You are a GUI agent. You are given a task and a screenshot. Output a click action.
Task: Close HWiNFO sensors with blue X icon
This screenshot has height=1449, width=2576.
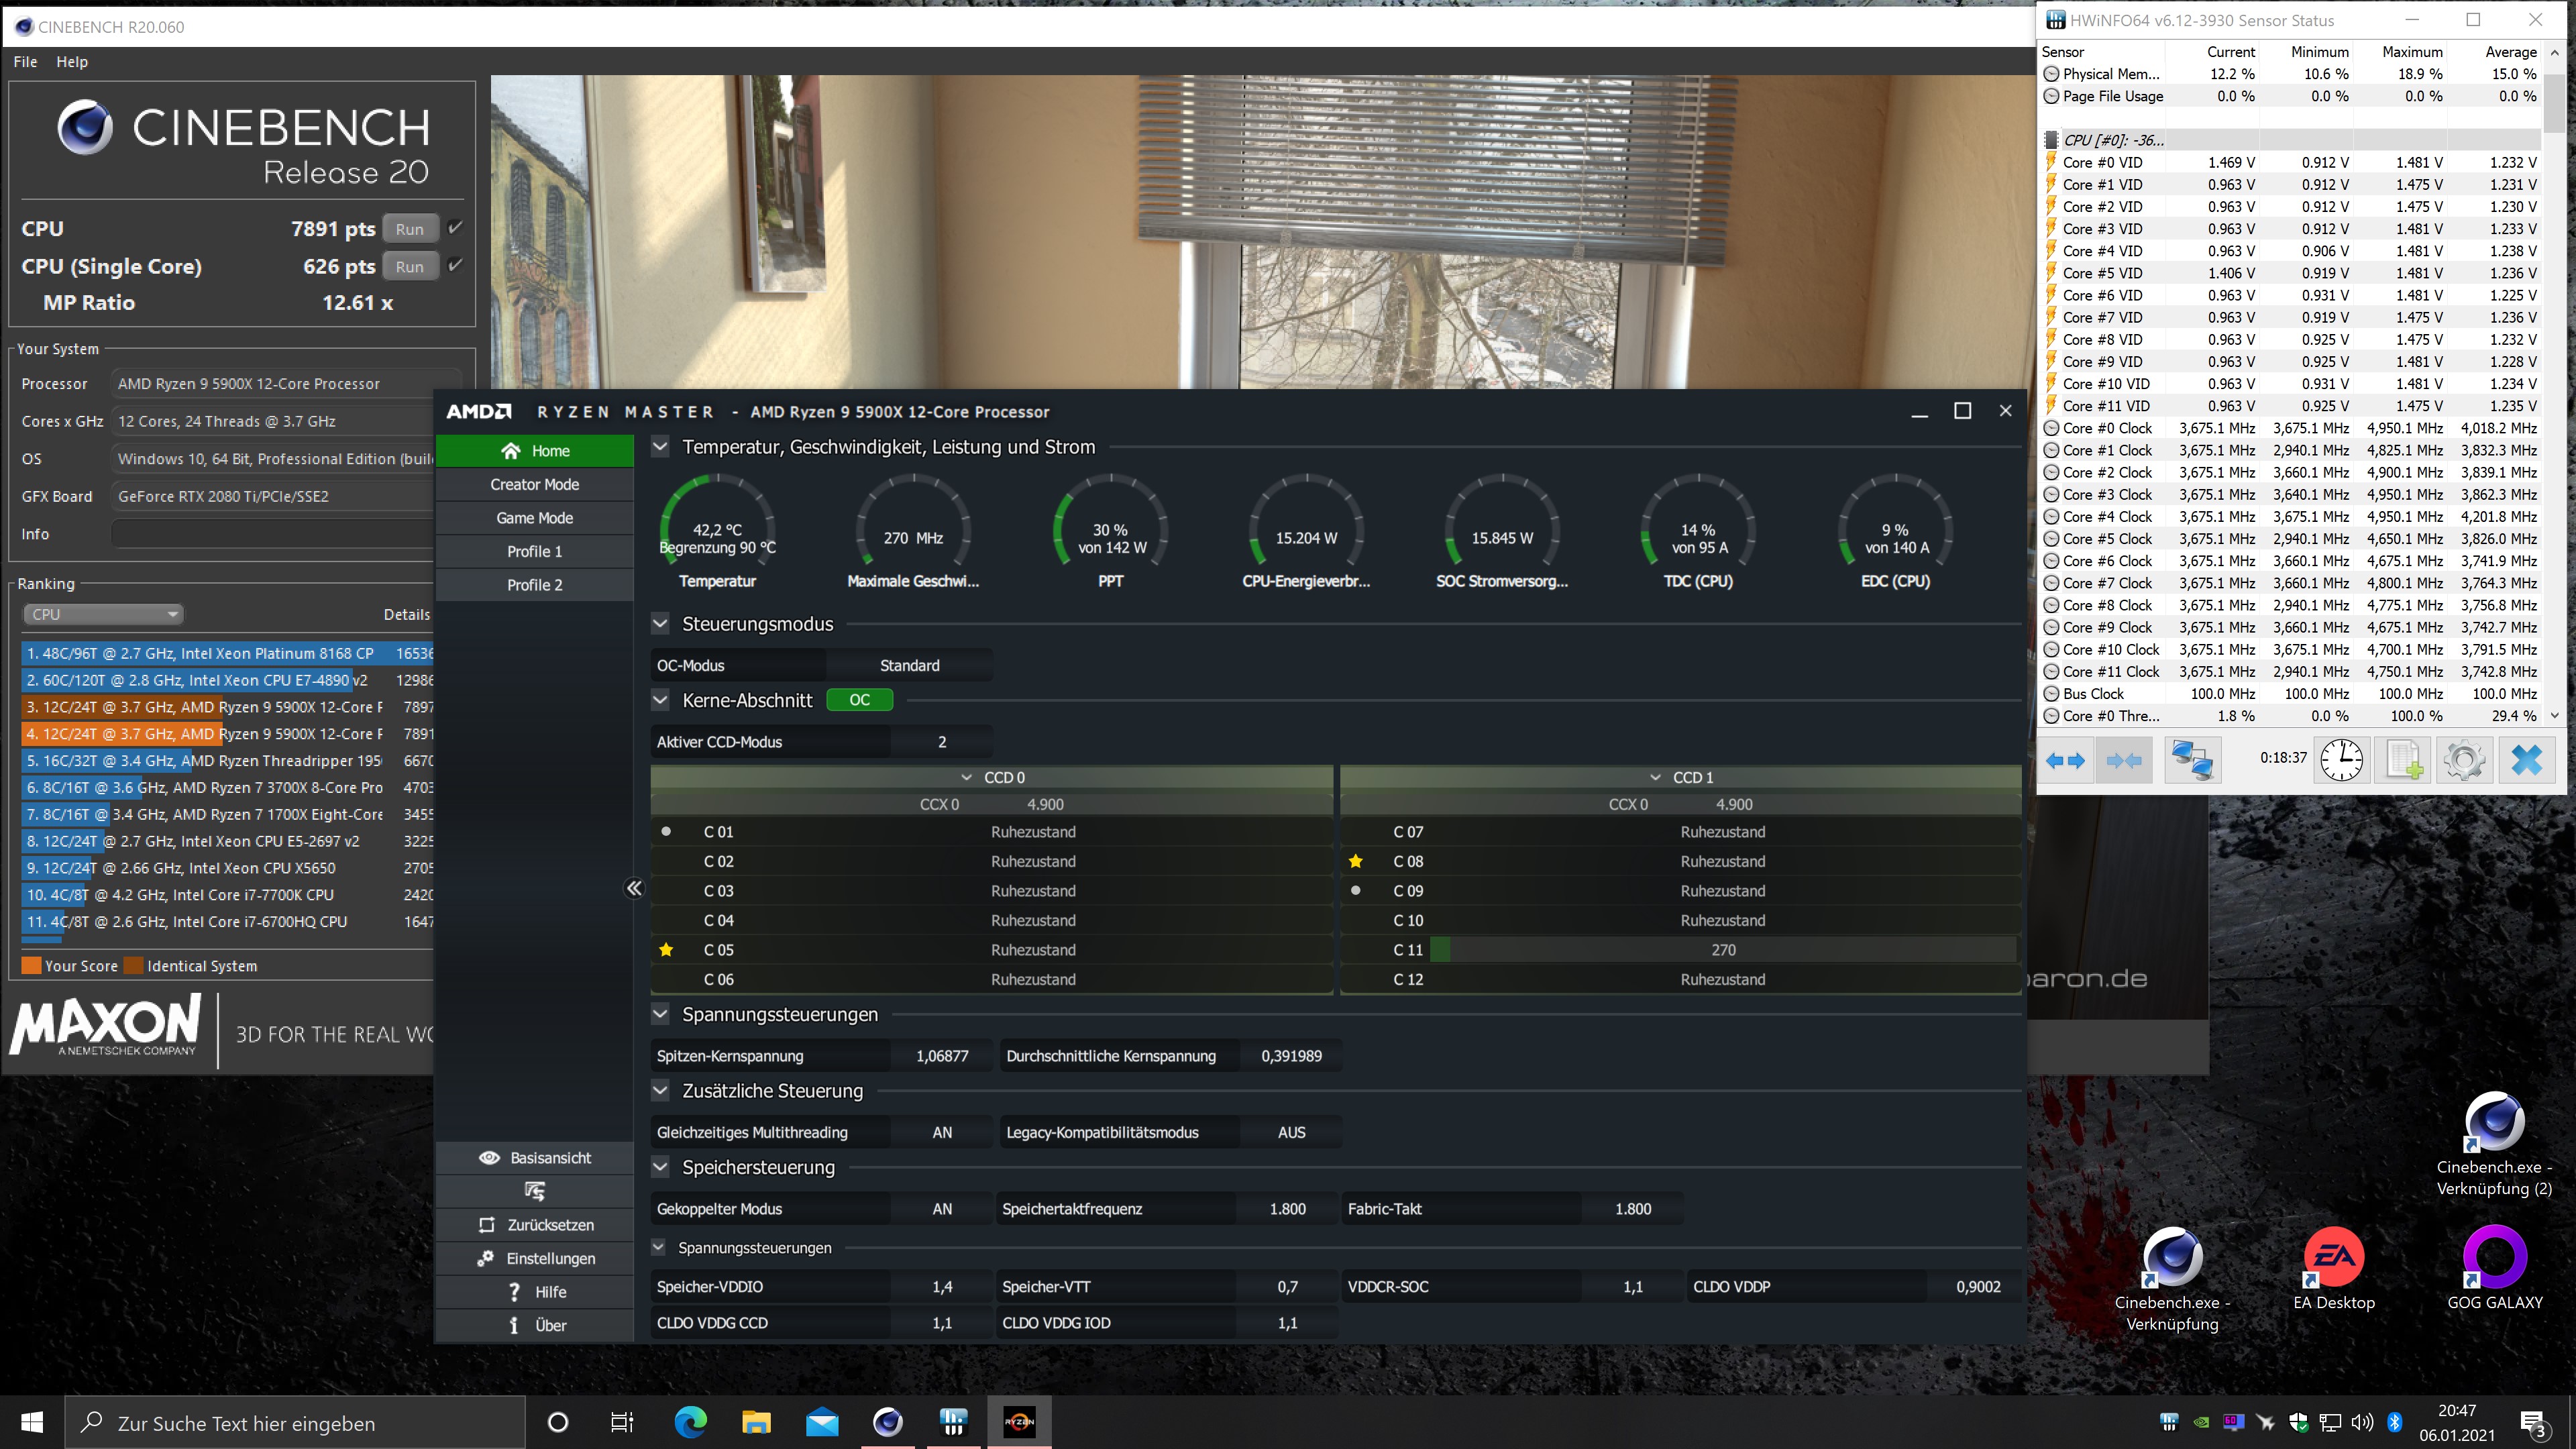[x=2526, y=760]
